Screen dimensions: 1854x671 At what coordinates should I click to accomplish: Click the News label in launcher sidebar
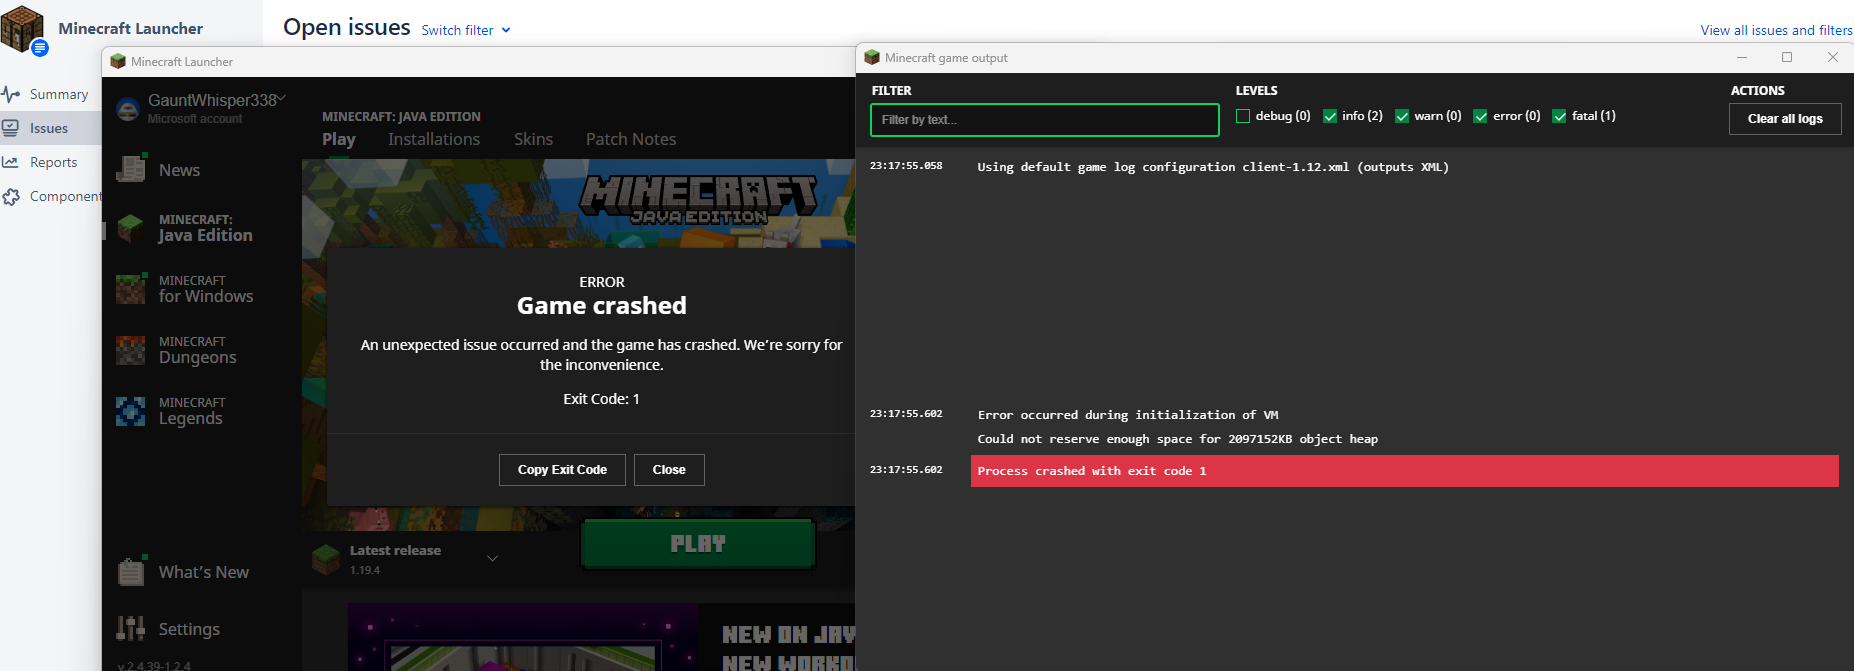tap(179, 170)
